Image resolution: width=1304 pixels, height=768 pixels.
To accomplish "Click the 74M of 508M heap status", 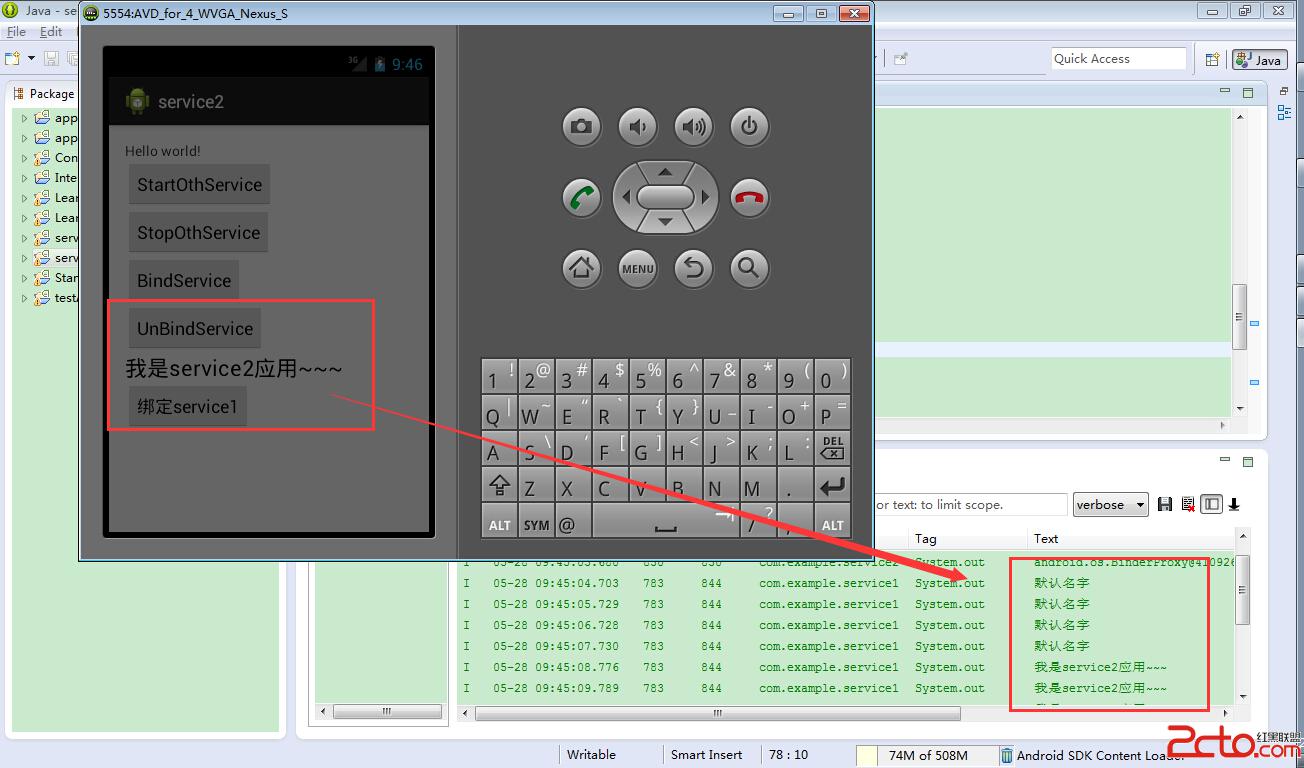I will (928, 756).
